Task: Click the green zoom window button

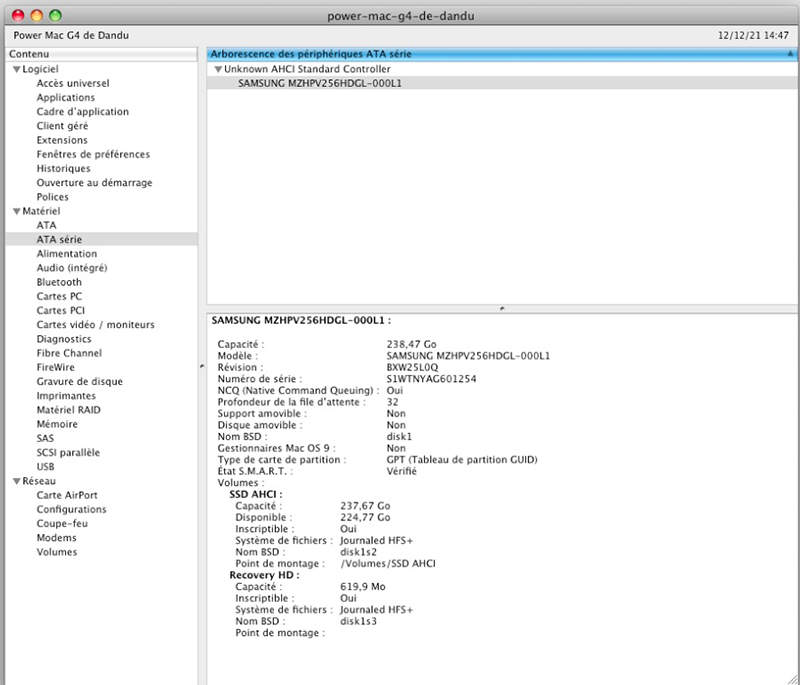Action: tap(55, 17)
